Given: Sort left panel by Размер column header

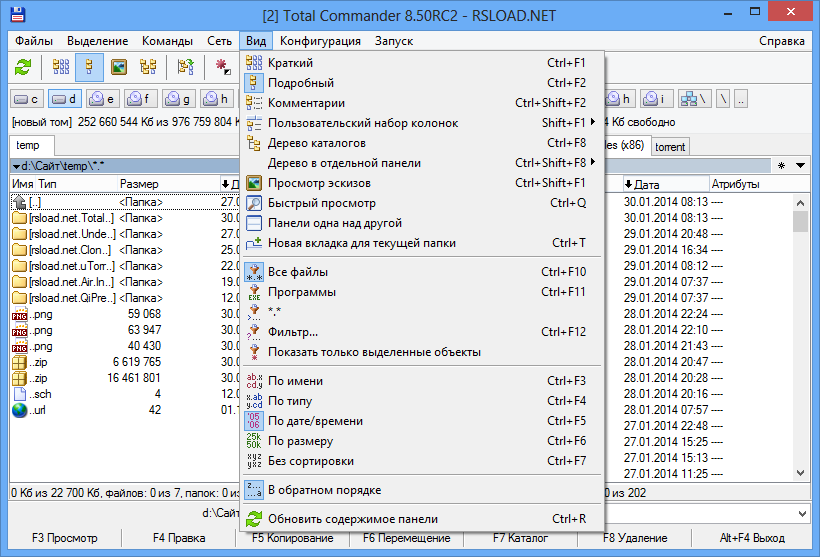Looking at the screenshot, I should pyautogui.click(x=168, y=184).
